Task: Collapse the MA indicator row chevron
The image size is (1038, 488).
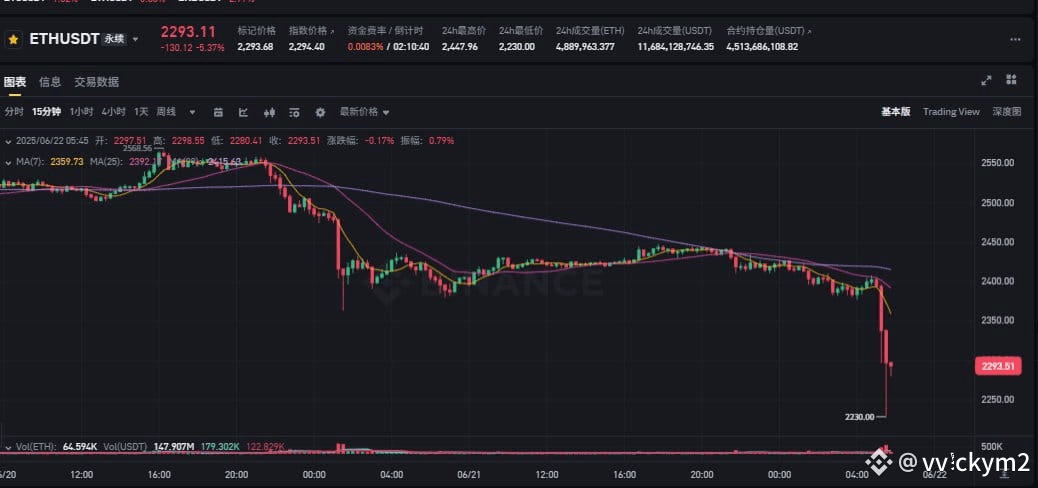Action: pyautogui.click(x=7, y=162)
